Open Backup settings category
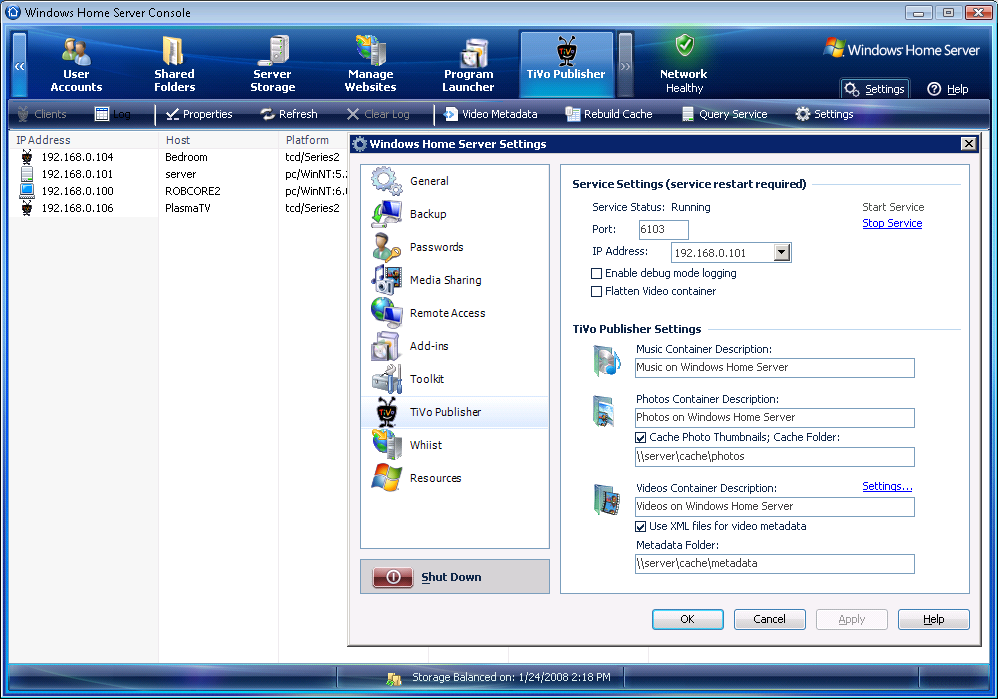The image size is (998, 699). coord(454,214)
